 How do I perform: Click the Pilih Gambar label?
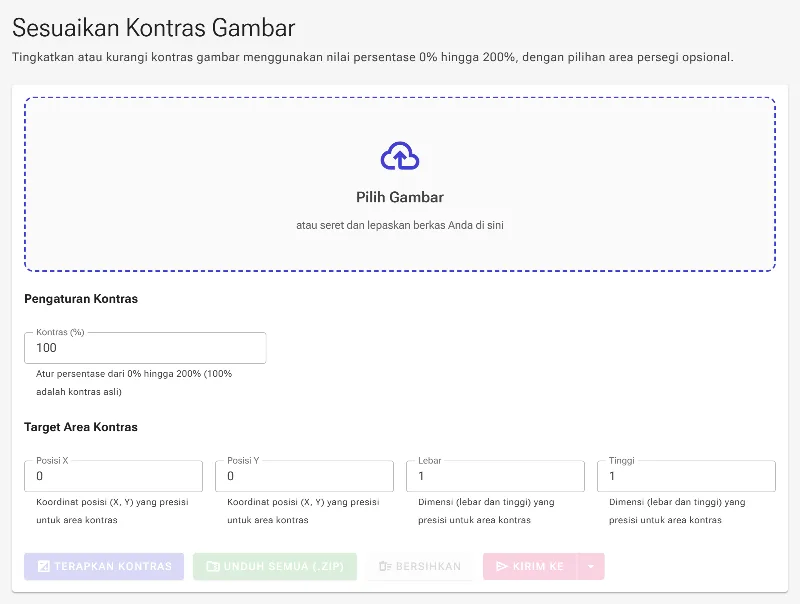[x=400, y=197]
